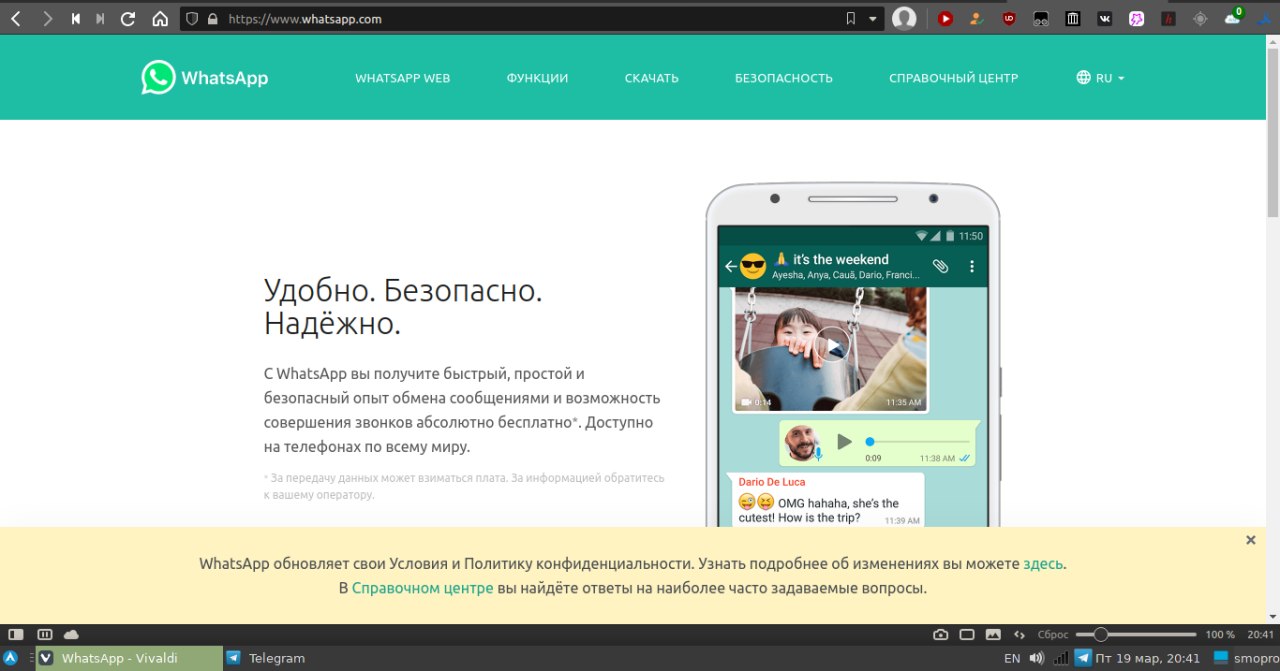The height and width of the screenshot is (671, 1280).
Task: Open the system application menu launcher
Action: [x=11, y=658]
